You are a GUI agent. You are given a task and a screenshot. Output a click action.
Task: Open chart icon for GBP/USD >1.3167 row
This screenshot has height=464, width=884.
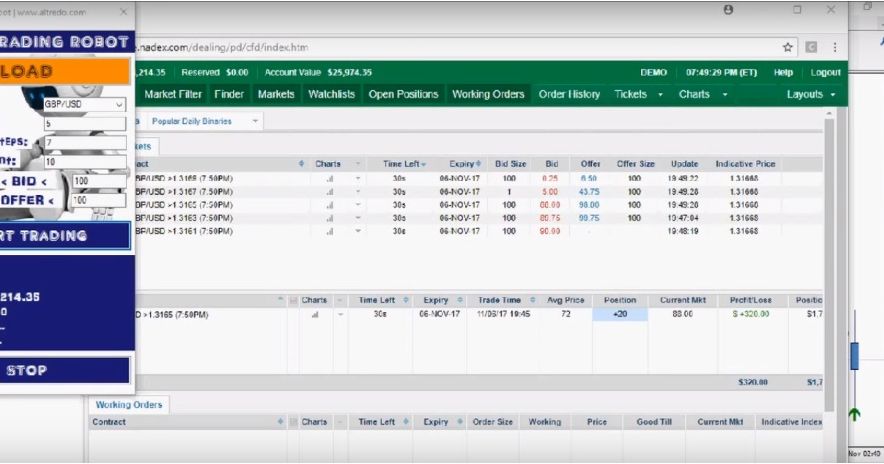pyautogui.click(x=330, y=192)
